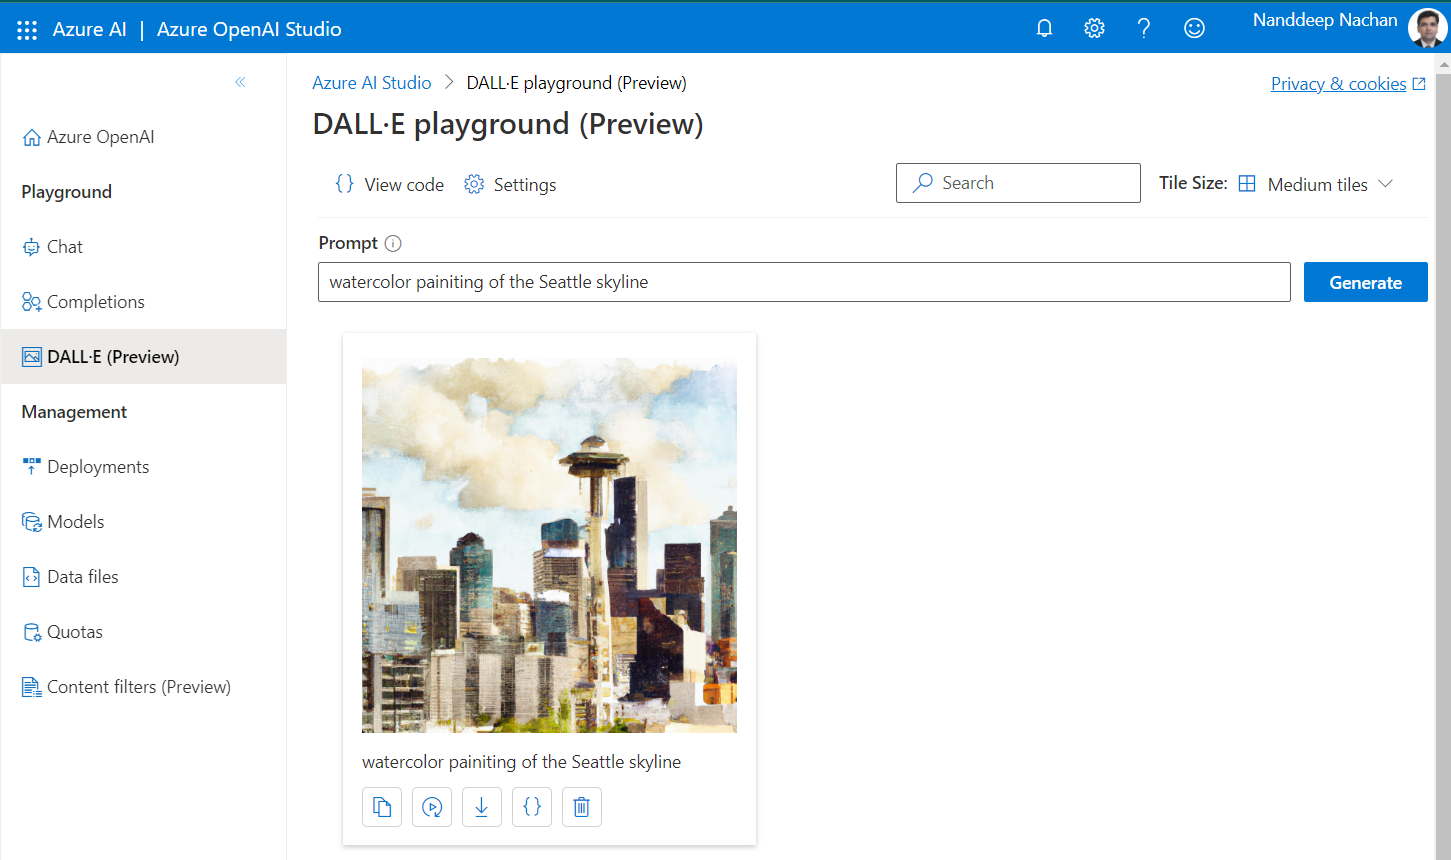Go to Chat playground

[65, 247]
